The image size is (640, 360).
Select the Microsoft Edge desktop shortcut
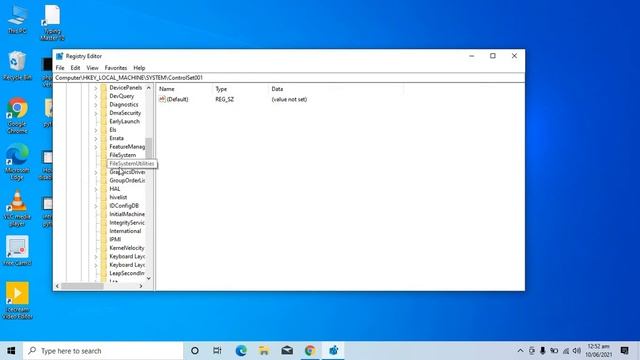[17, 162]
